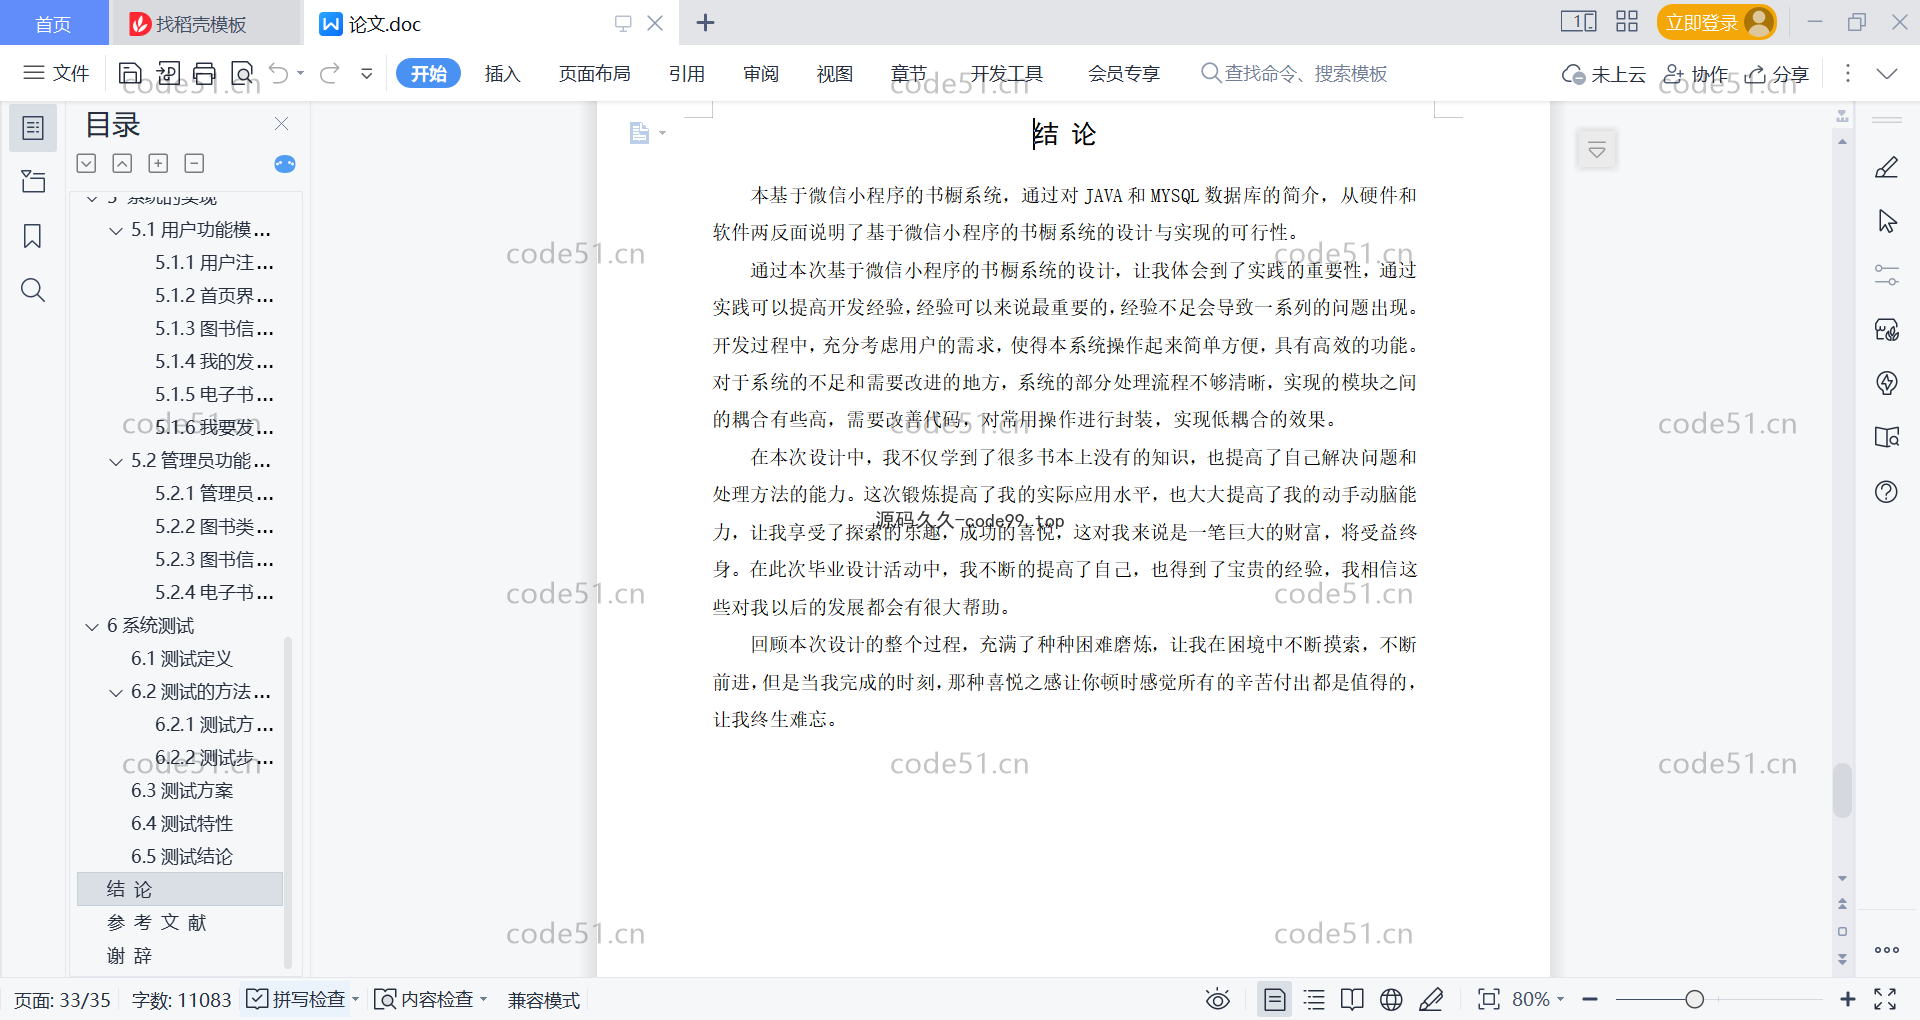The width and height of the screenshot is (1920, 1020).
Task: Switch to the 审阅 ribbon tab
Action: pos(761,74)
